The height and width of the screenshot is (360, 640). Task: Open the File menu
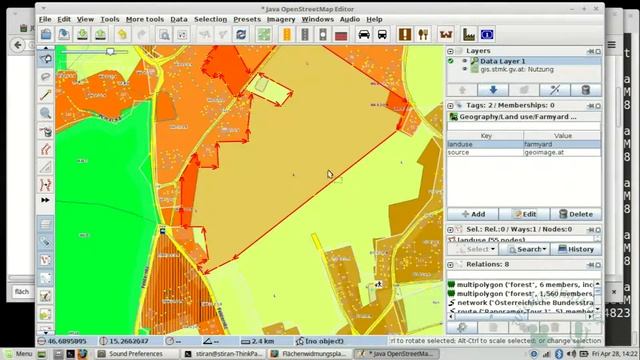[x=45, y=19]
